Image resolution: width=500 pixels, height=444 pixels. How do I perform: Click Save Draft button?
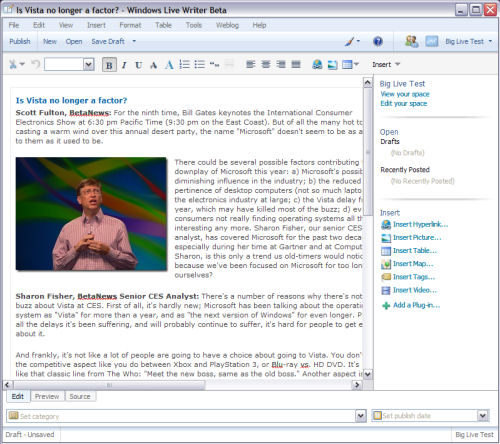108,41
